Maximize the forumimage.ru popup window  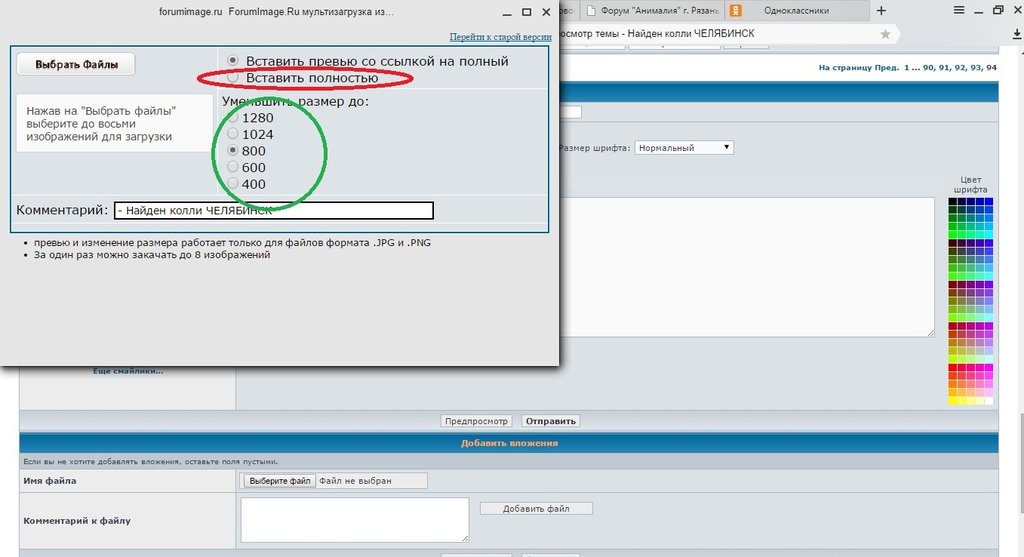tap(526, 12)
